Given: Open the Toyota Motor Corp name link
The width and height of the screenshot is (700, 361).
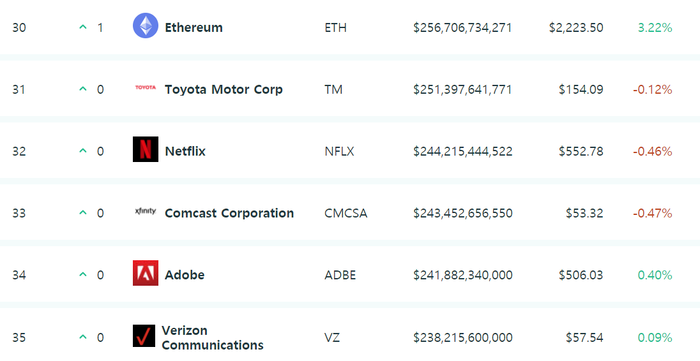Looking at the screenshot, I should (x=224, y=90).
